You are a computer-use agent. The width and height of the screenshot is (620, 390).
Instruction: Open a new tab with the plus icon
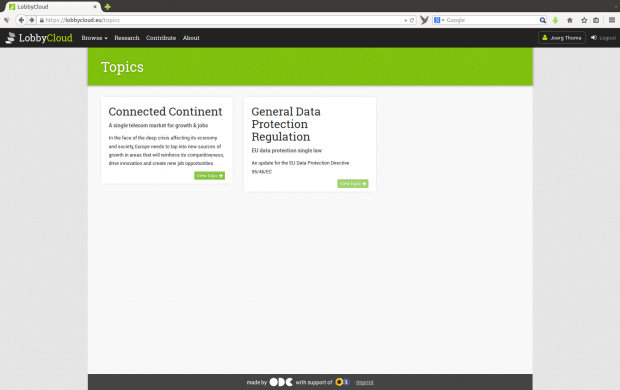108,7
